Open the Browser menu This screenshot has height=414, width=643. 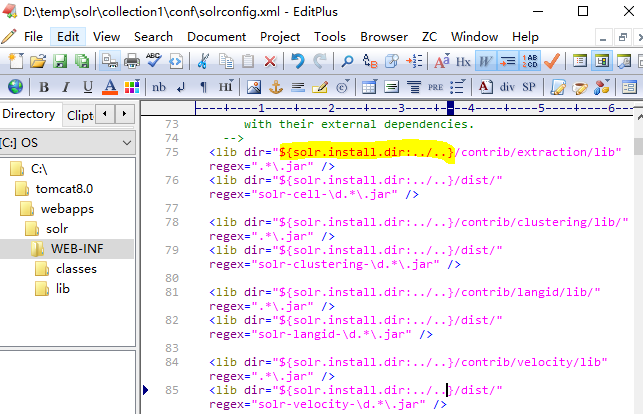tap(384, 37)
